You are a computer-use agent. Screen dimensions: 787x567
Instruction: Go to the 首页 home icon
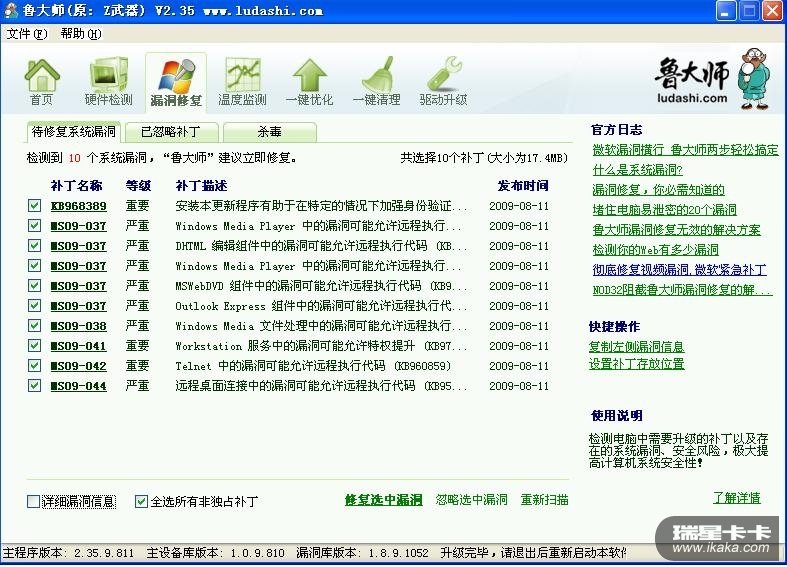click(x=42, y=81)
